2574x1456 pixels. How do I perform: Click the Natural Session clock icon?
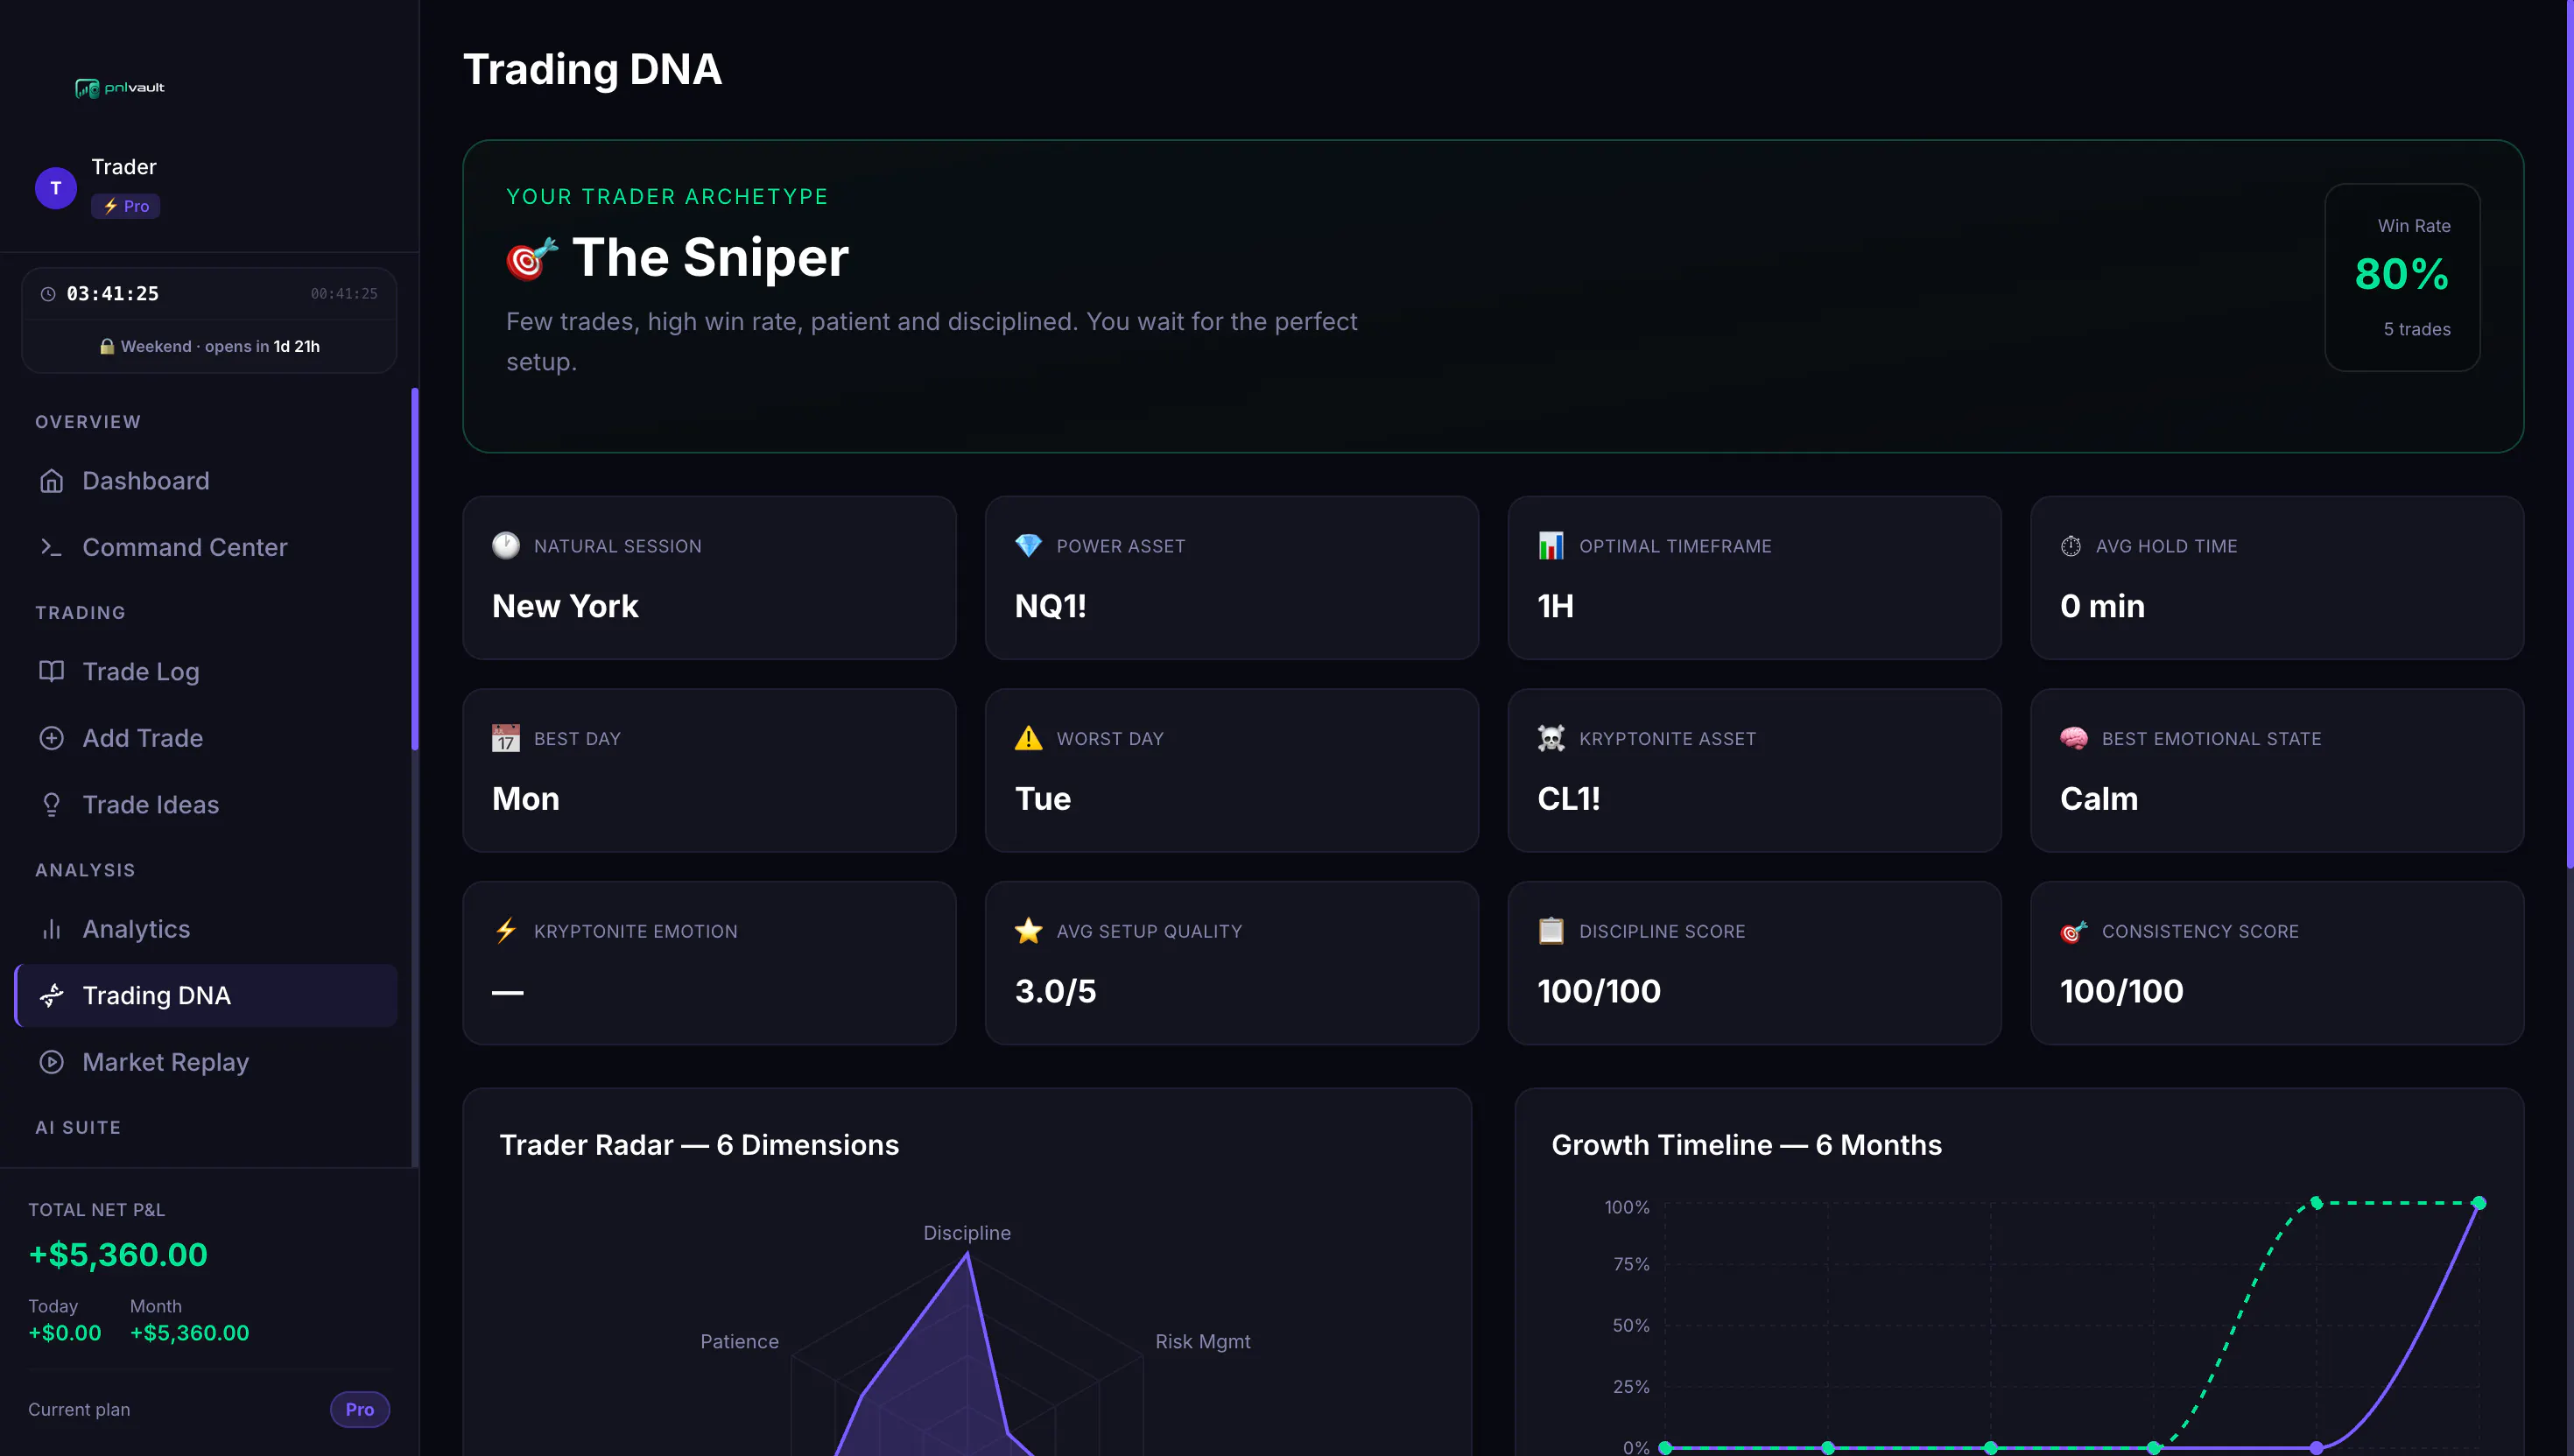(506, 545)
